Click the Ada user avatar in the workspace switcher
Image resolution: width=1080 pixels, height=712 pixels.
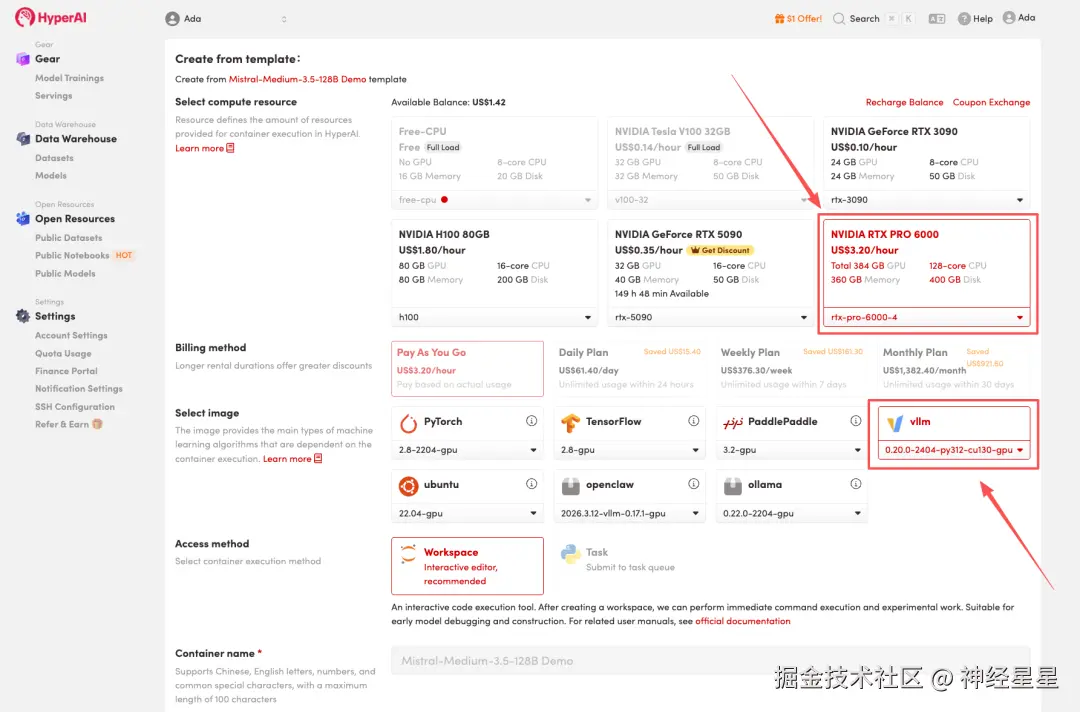pos(172,19)
